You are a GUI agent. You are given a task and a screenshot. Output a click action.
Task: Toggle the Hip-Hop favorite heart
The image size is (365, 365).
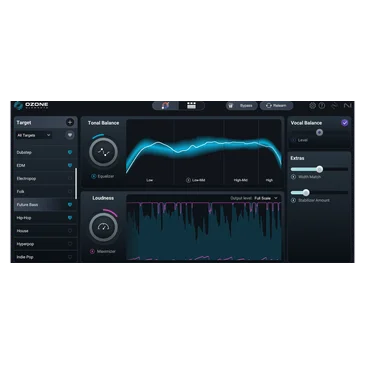[70, 218]
